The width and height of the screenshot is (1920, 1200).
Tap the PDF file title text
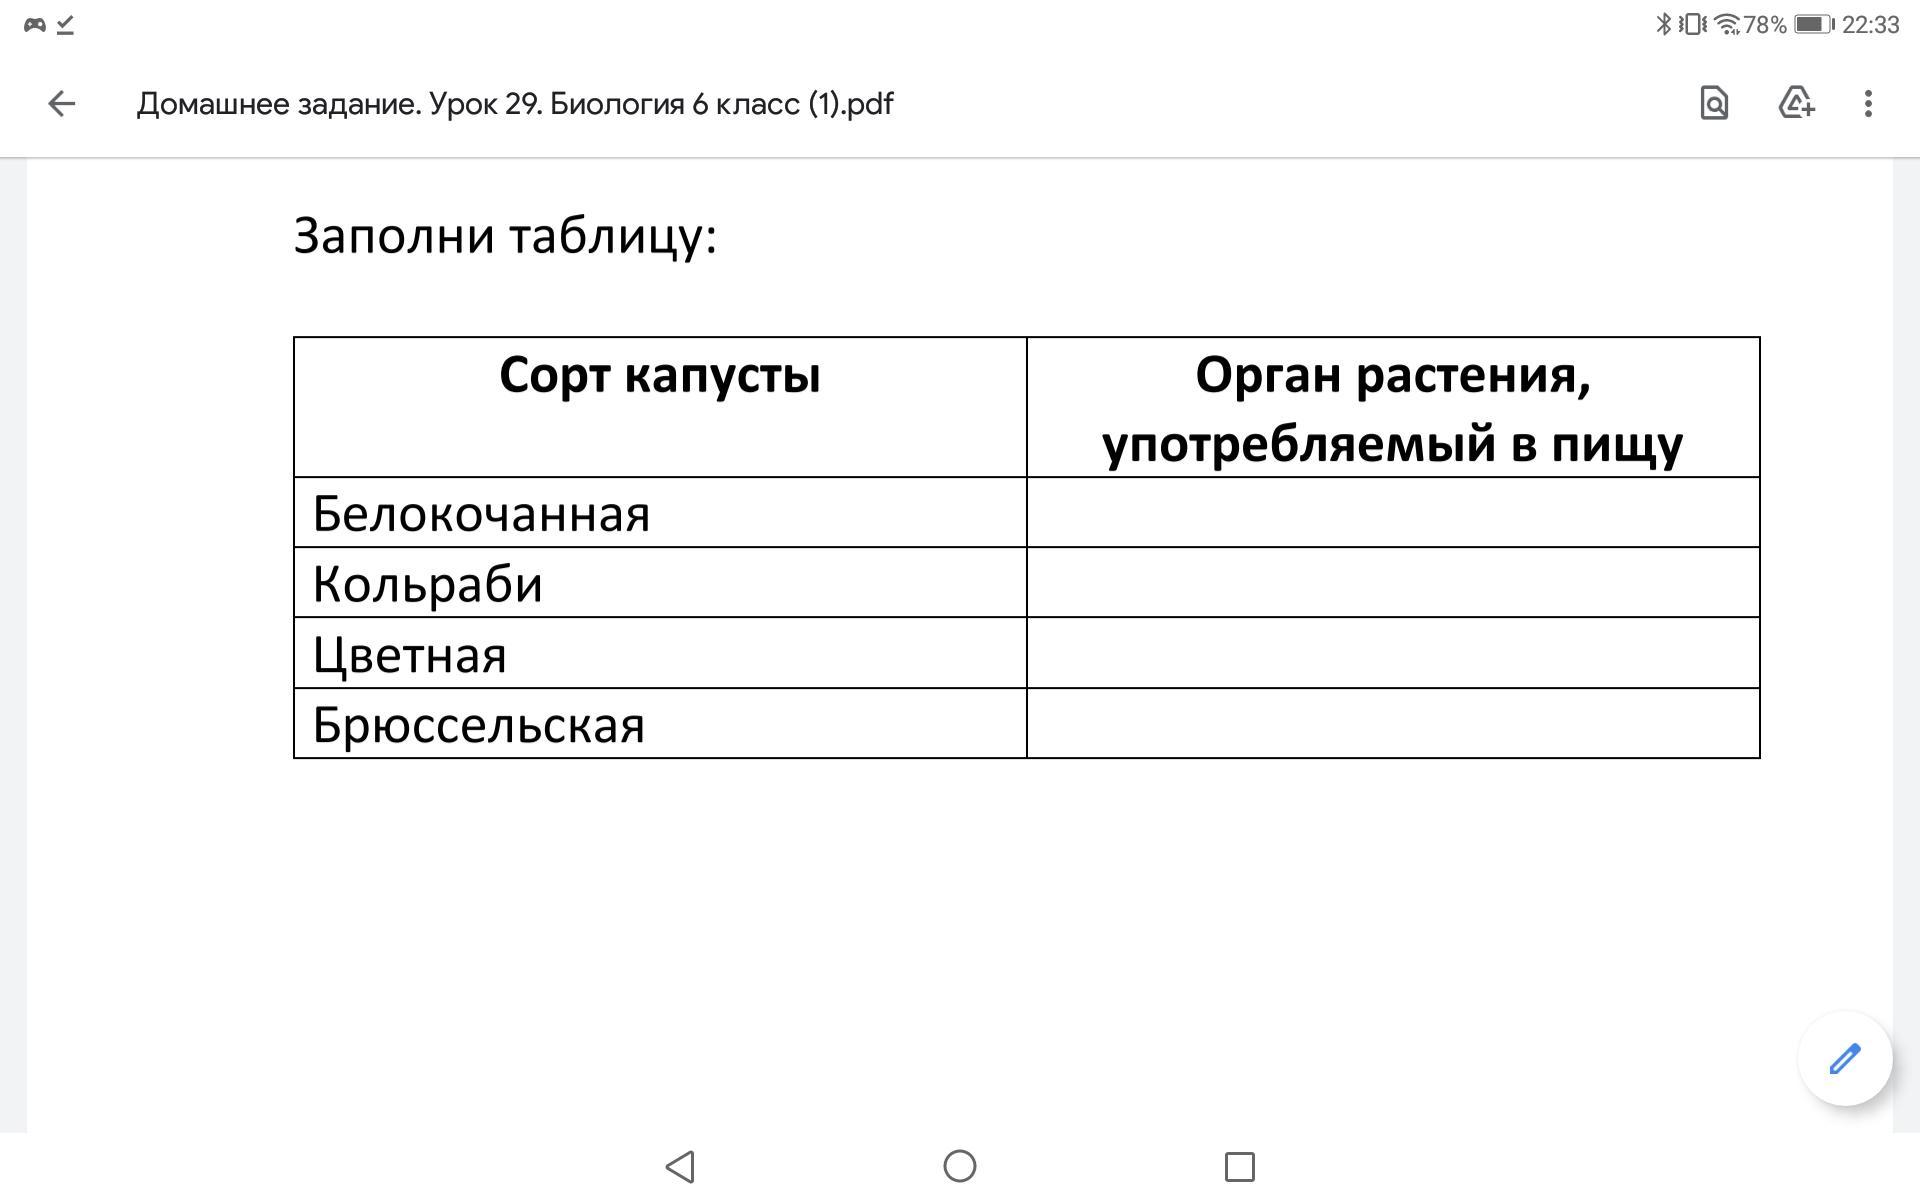click(515, 104)
